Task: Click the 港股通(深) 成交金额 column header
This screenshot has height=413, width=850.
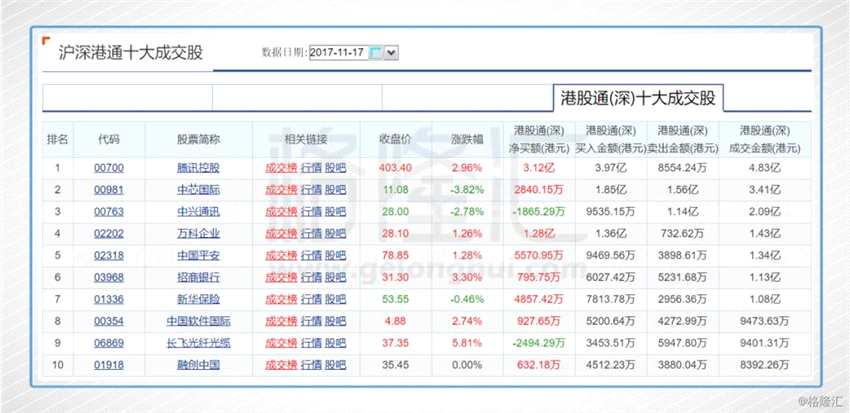Action: [x=765, y=139]
